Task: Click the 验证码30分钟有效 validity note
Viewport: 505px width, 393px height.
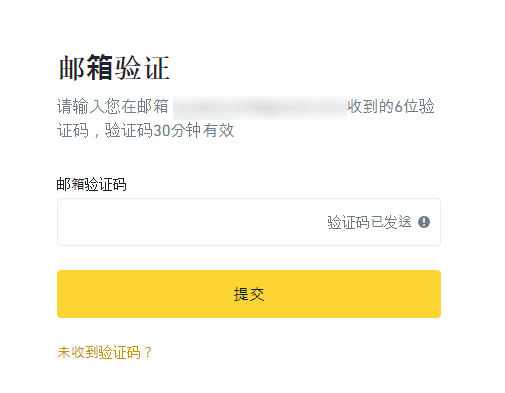Action: click(x=169, y=130)
